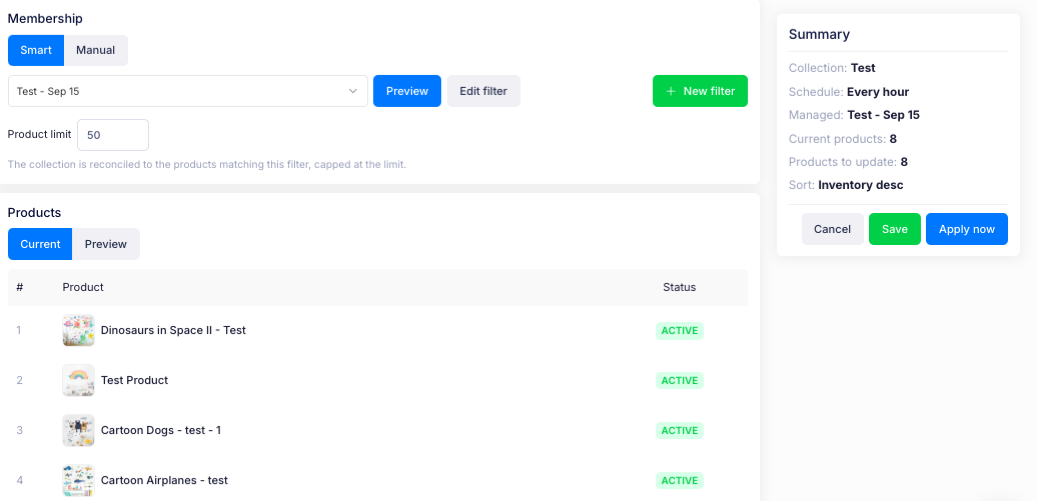This screenshot has height=501, width=1038.
Task: Click the plus icon on New filter
Action: point(671,91)
